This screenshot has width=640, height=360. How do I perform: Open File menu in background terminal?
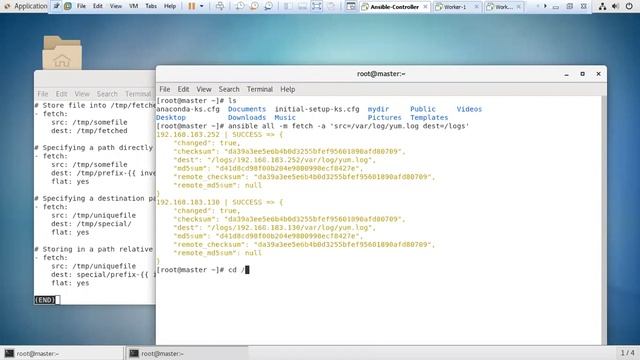pyautogui.click(x=42, y=94)
